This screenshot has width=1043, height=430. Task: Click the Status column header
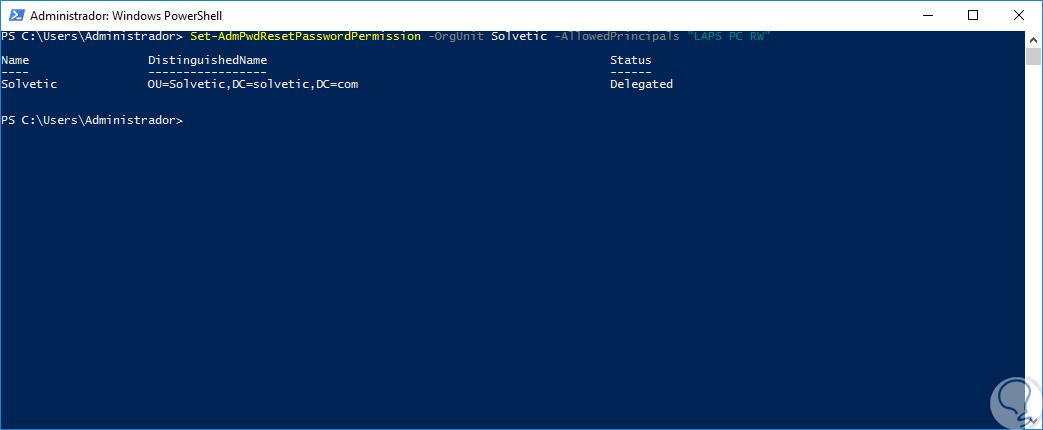[x=630, y=60]
